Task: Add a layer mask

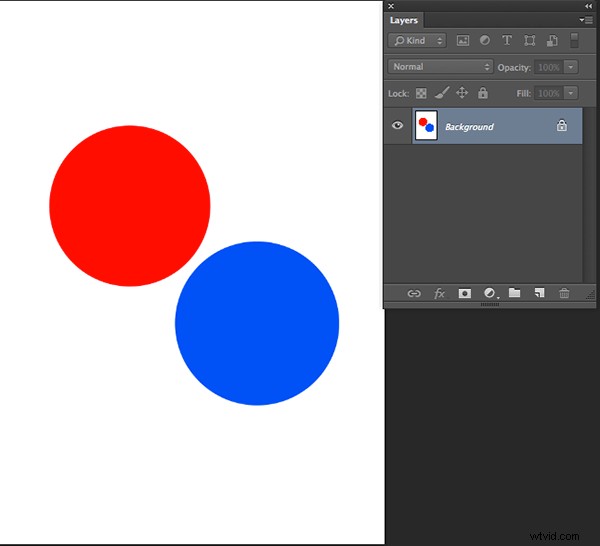Action: coord(465,293)
